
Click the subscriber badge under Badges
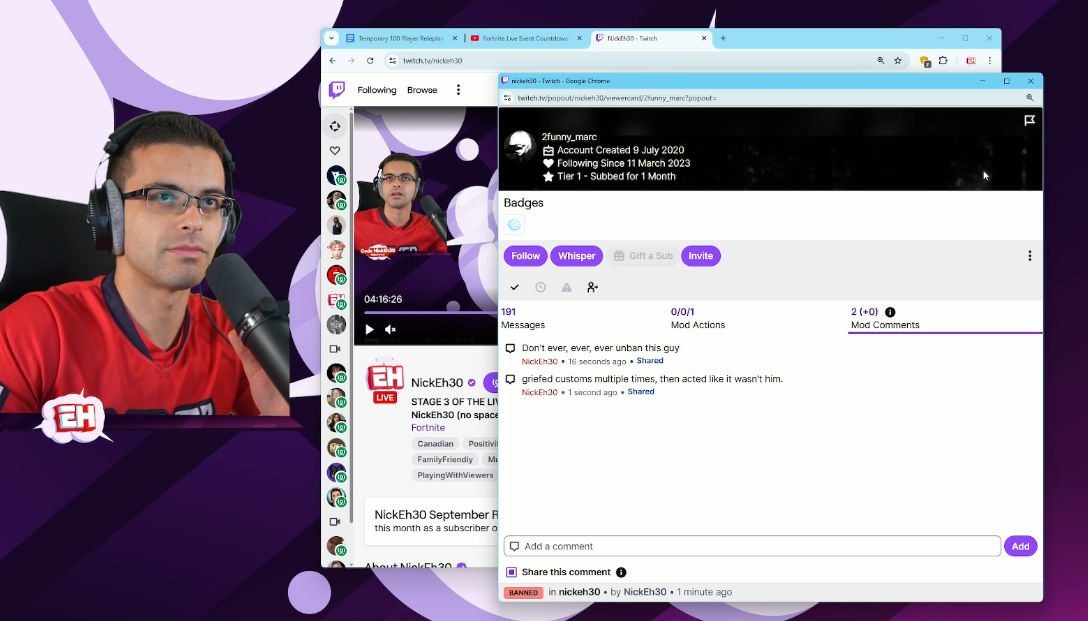(x=514, y=224)
